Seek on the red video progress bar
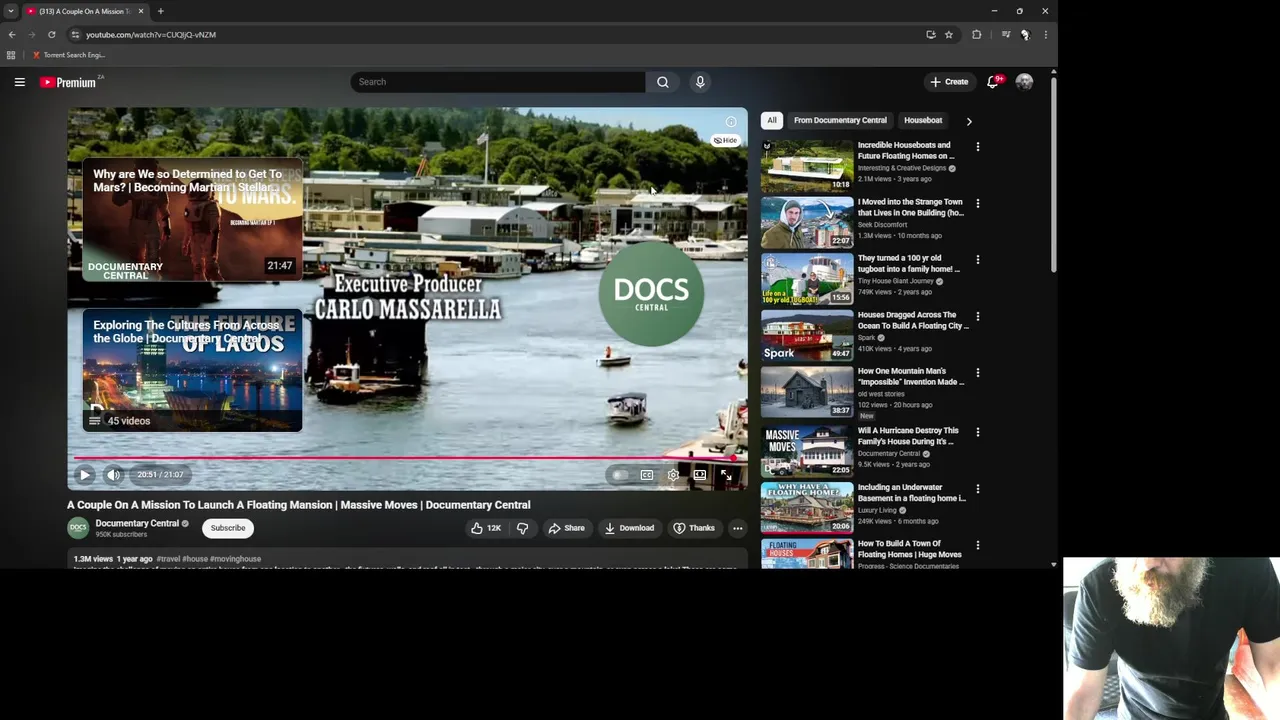 [x=408, y=458]
